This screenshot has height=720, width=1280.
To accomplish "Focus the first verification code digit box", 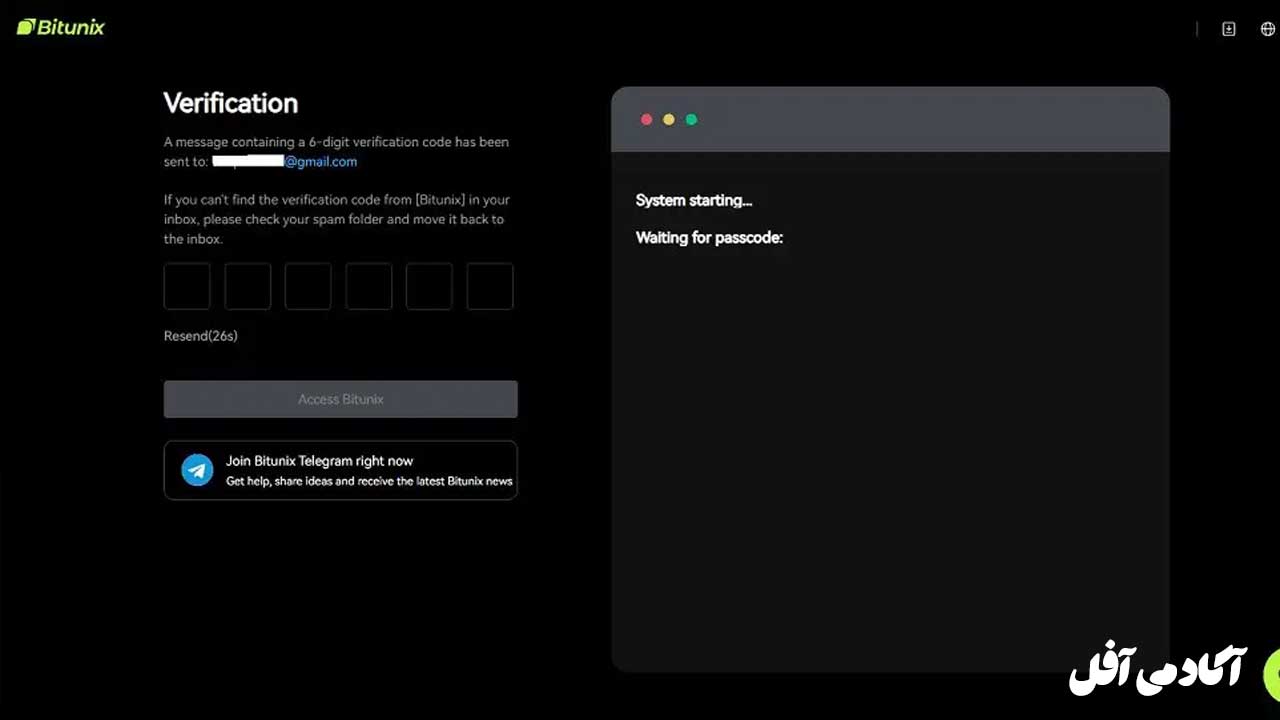I will [x=187, y=286].
